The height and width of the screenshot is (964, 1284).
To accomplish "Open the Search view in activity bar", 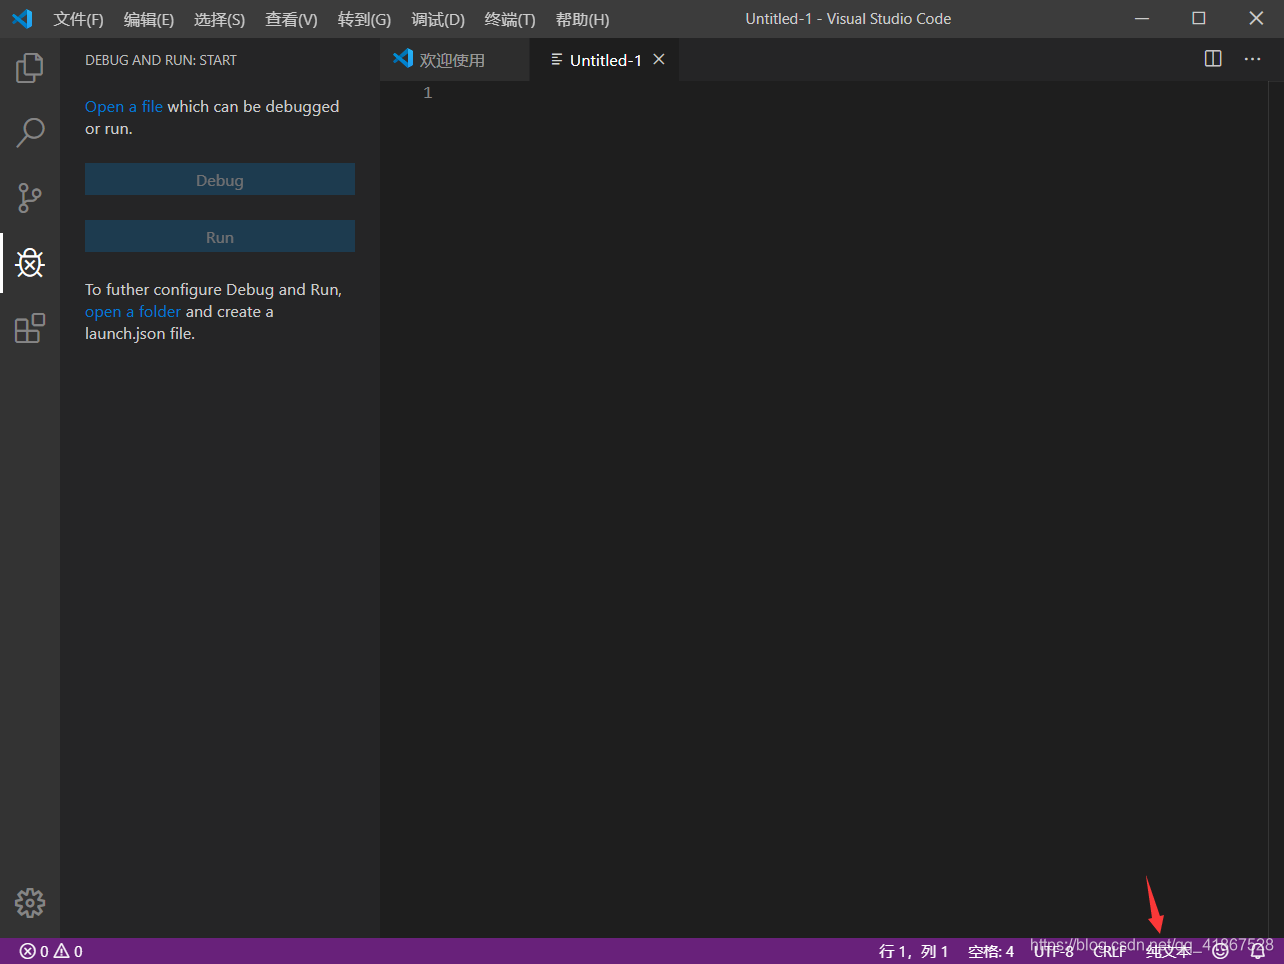I will tap(30, 132).
